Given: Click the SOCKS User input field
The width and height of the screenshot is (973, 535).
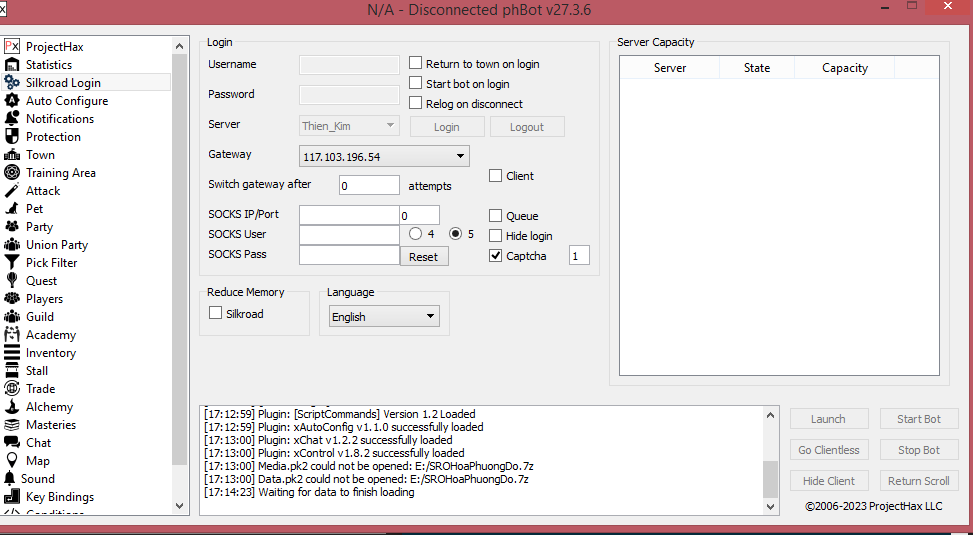Looking at the screenshot, I should click(x=349, y=235).
